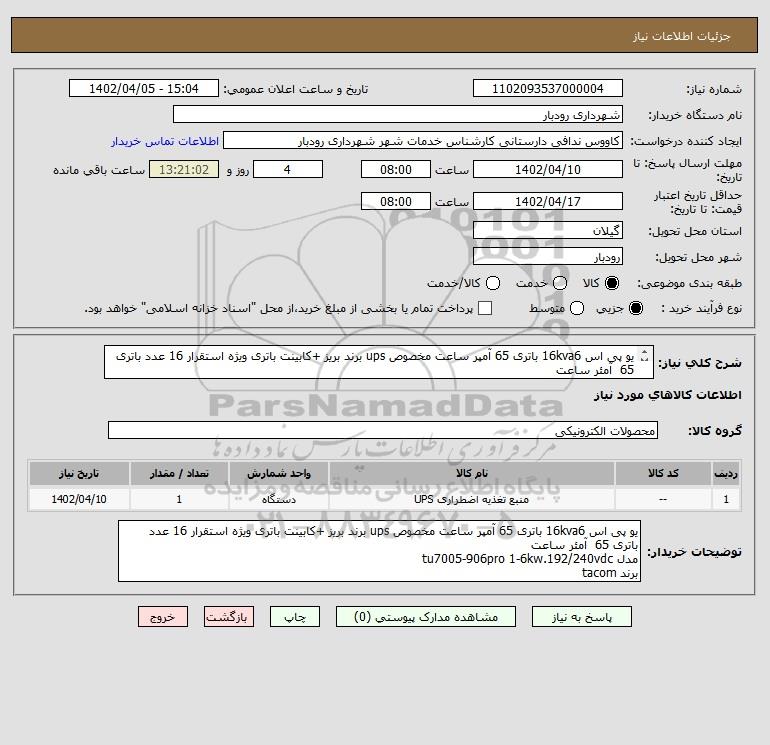Open مشاهده مدارک پیوستی (0) button
Viewport: 770px width, 745px height.
pyautogui.click(x=426, y=616)
